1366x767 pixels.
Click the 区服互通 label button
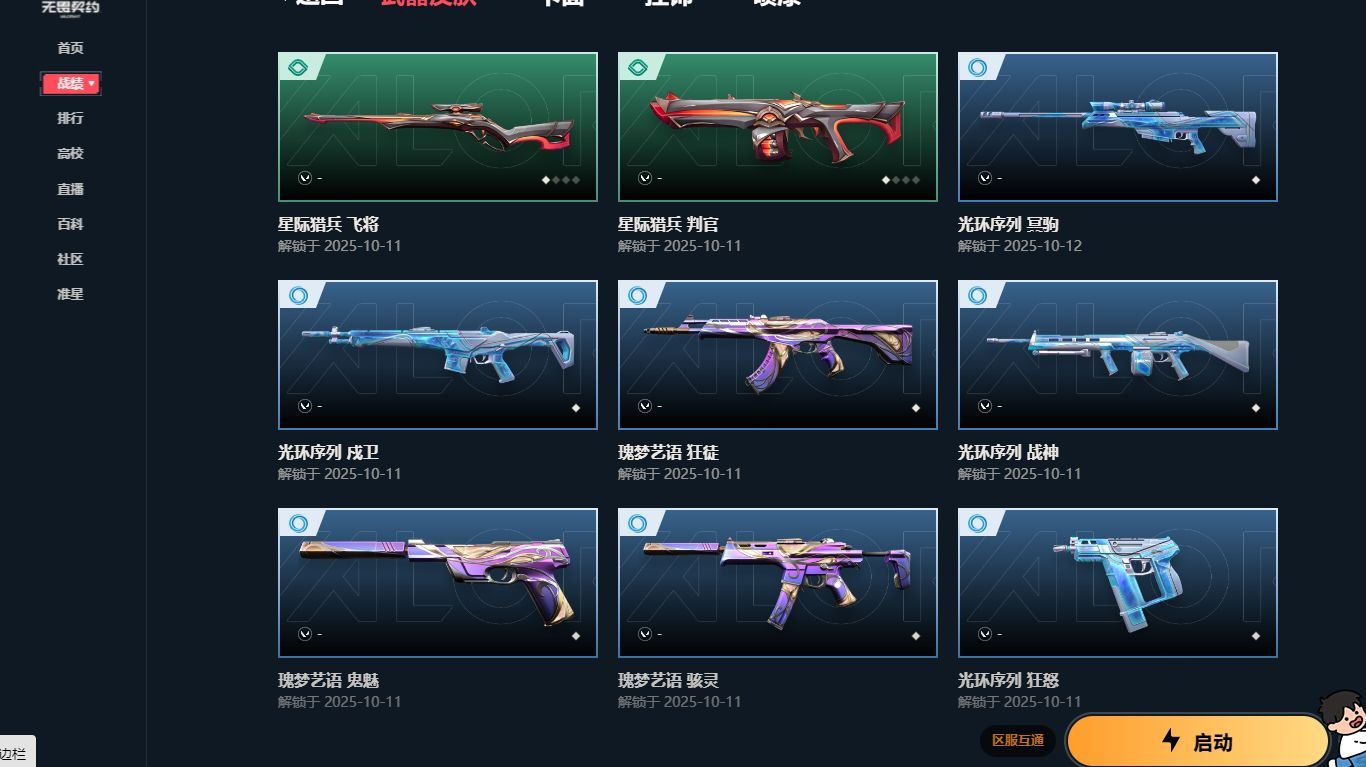pos(1018,740)
